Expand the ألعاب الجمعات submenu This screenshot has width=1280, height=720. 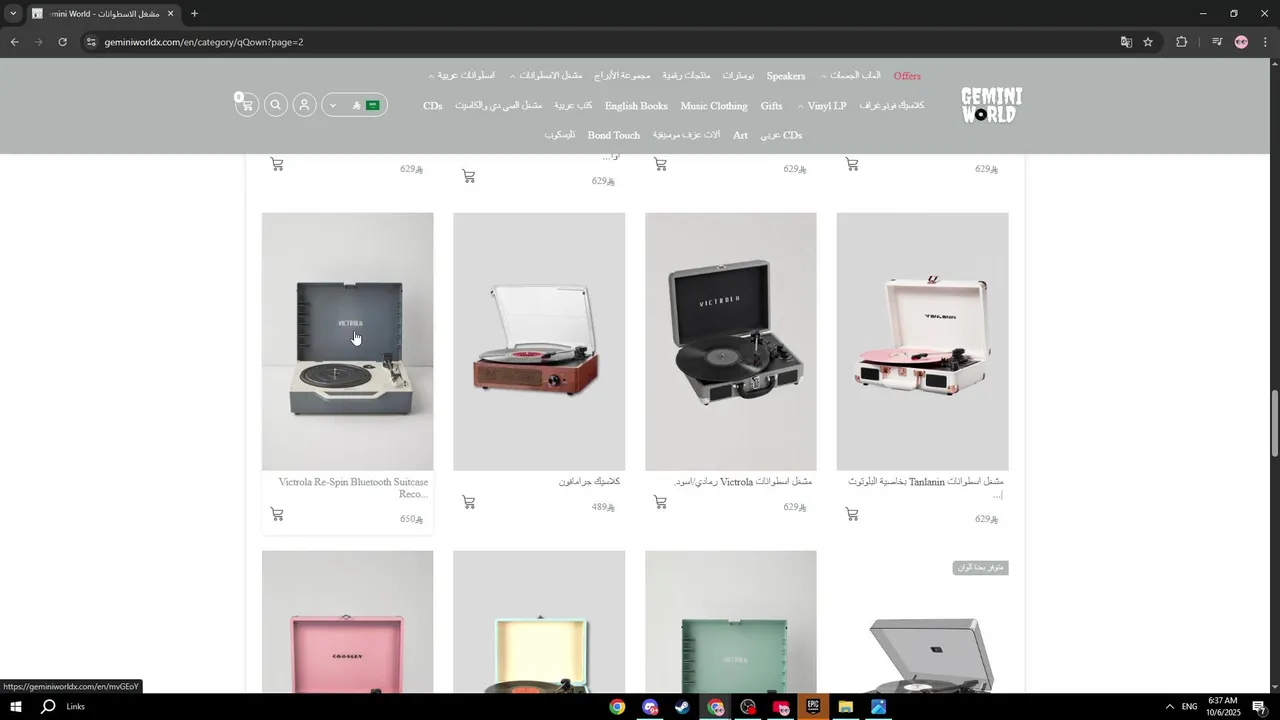[851, 76]
